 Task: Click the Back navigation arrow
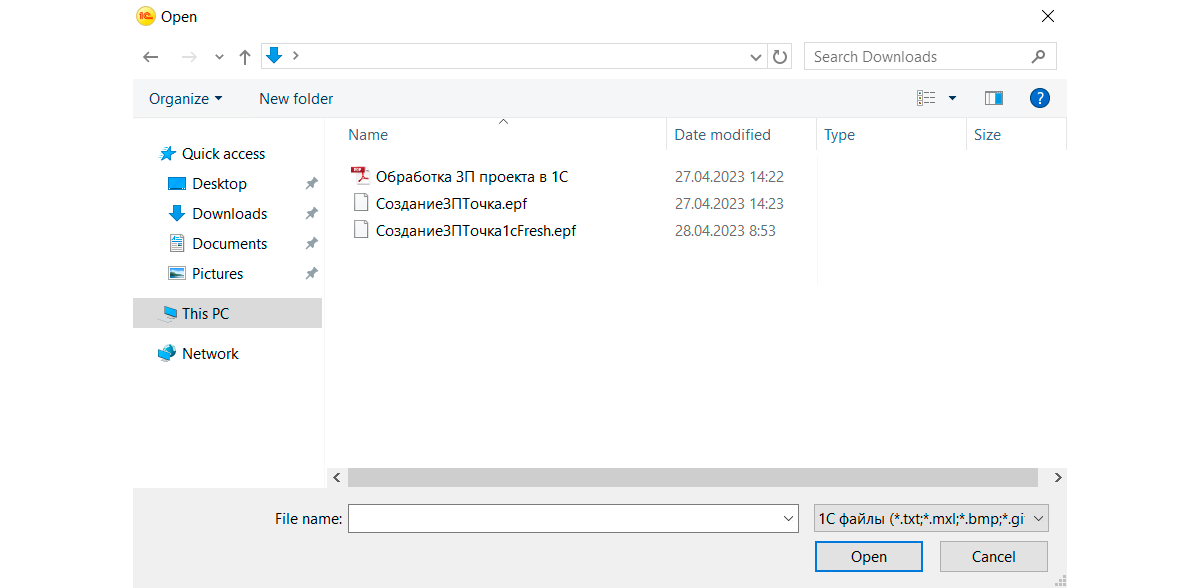tap(151, 57)
